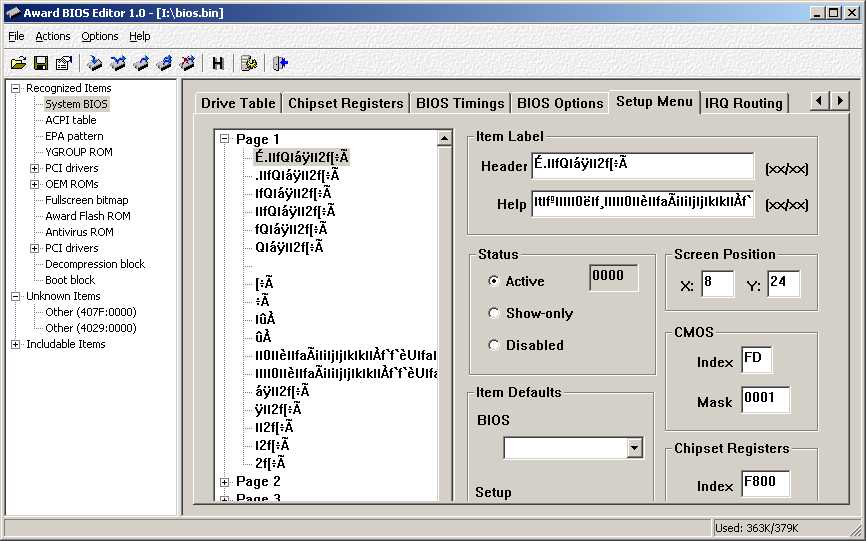
Task: Select Other (4029:0000) unknown item
Action: click(x=91, y=328)
